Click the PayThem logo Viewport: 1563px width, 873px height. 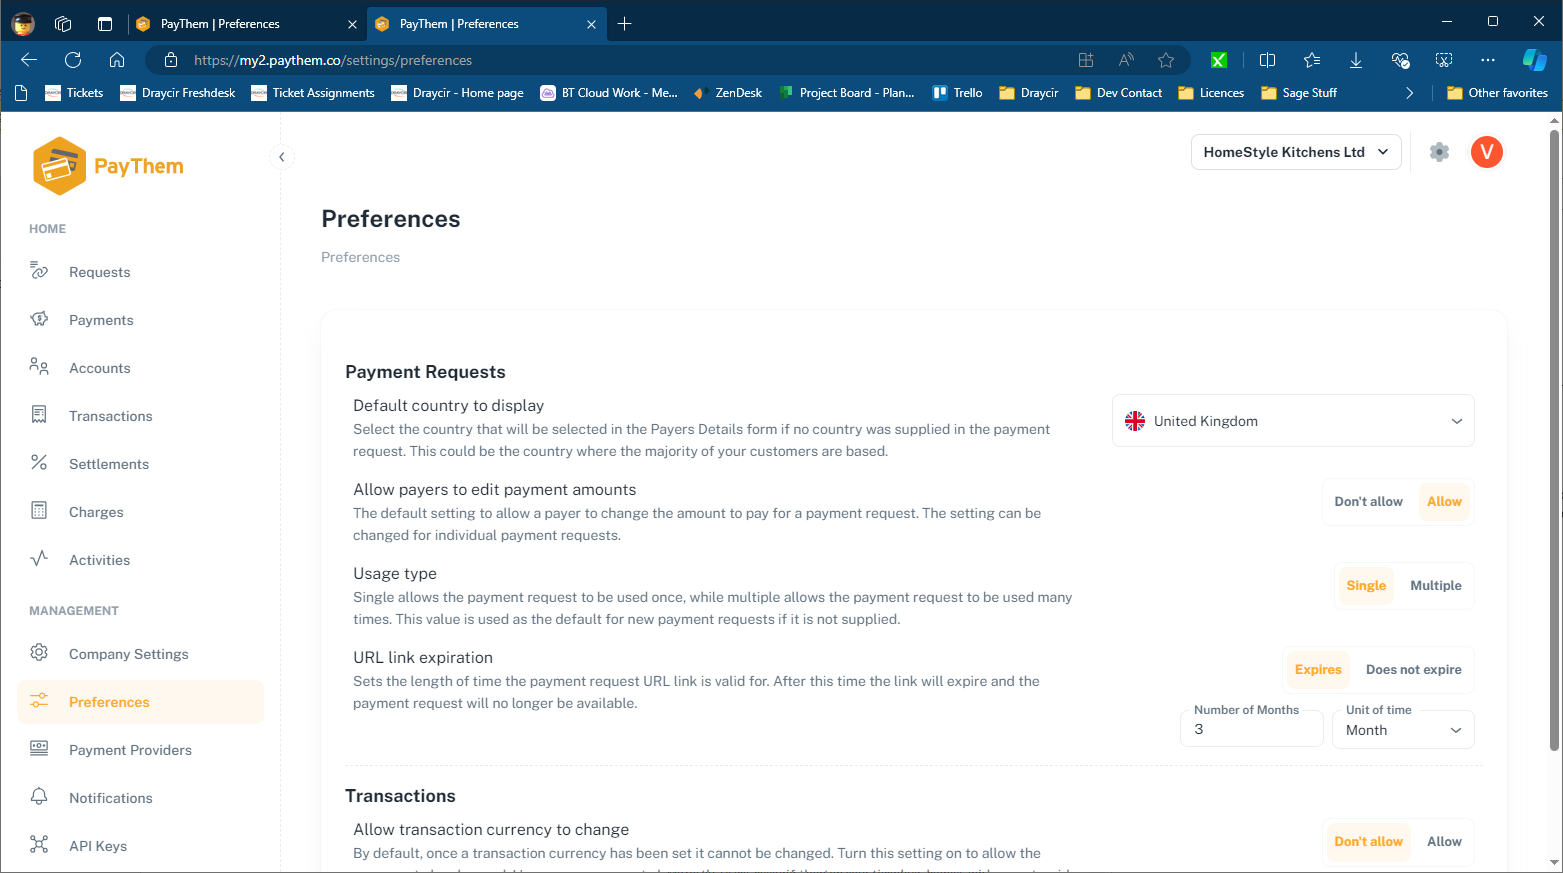pos(108,166)
